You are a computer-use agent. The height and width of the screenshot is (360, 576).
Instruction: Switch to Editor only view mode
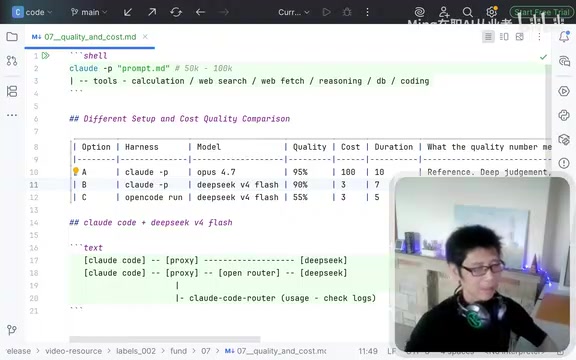488,37
